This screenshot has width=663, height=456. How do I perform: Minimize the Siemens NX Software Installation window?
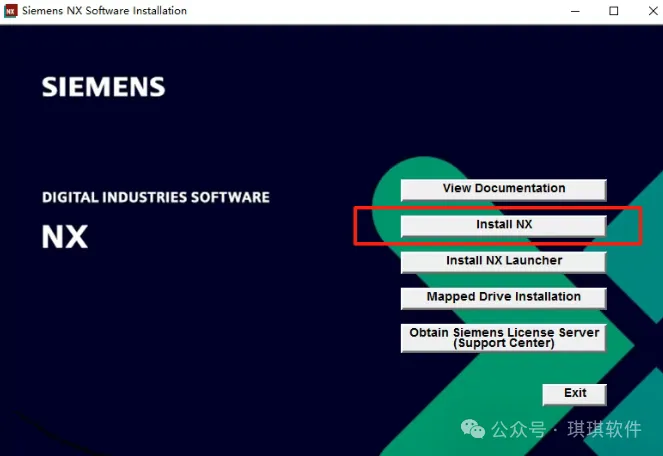pyautogui.click(x=575, y=11)
